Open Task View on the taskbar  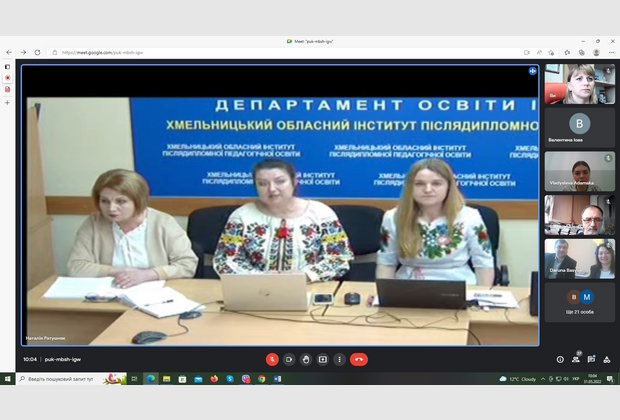[134, 379]
